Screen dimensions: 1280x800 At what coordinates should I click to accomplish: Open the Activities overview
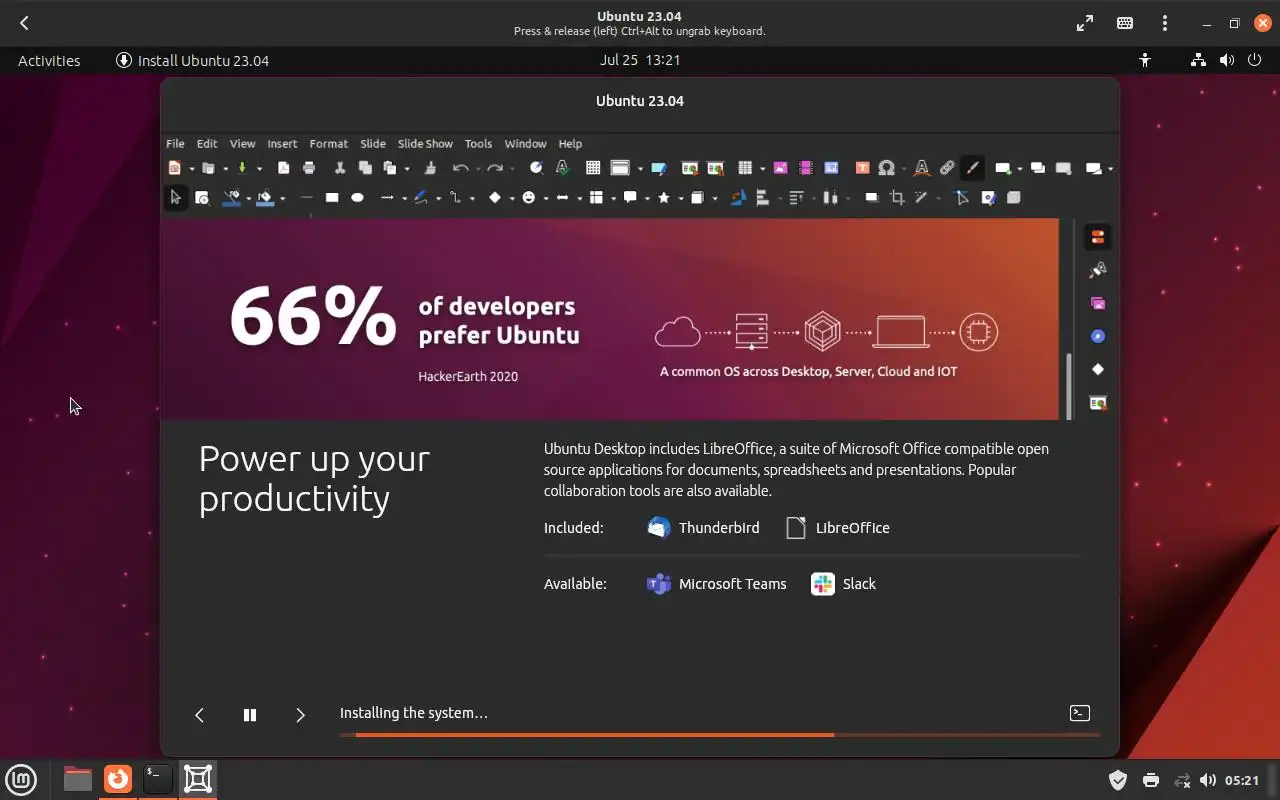49,60
